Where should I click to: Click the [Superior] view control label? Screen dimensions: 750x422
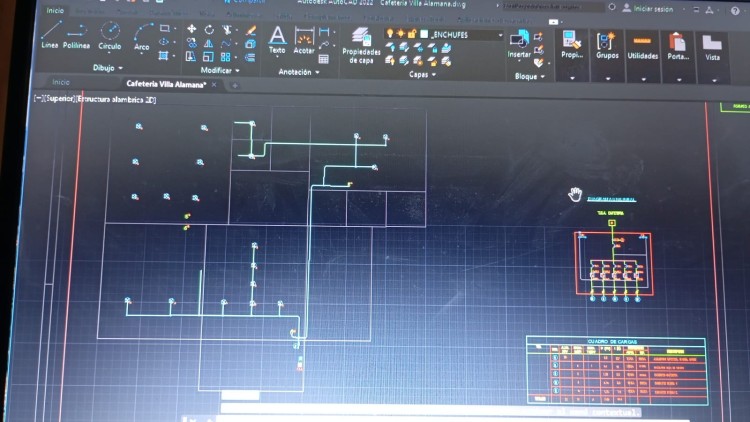pos(60,99)
